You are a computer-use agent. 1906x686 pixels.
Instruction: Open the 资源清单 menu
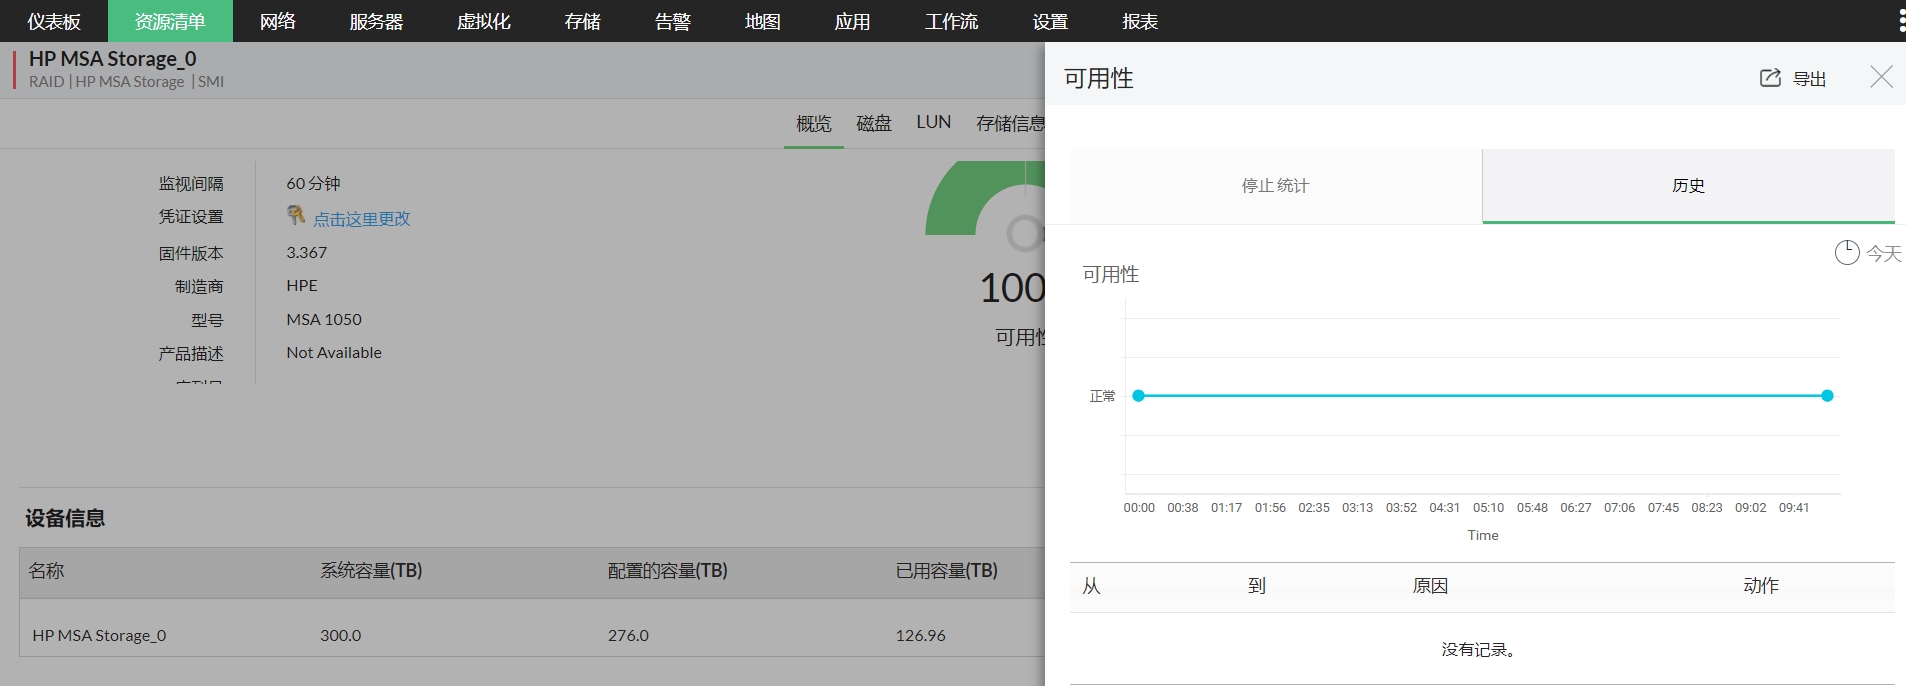170,21
